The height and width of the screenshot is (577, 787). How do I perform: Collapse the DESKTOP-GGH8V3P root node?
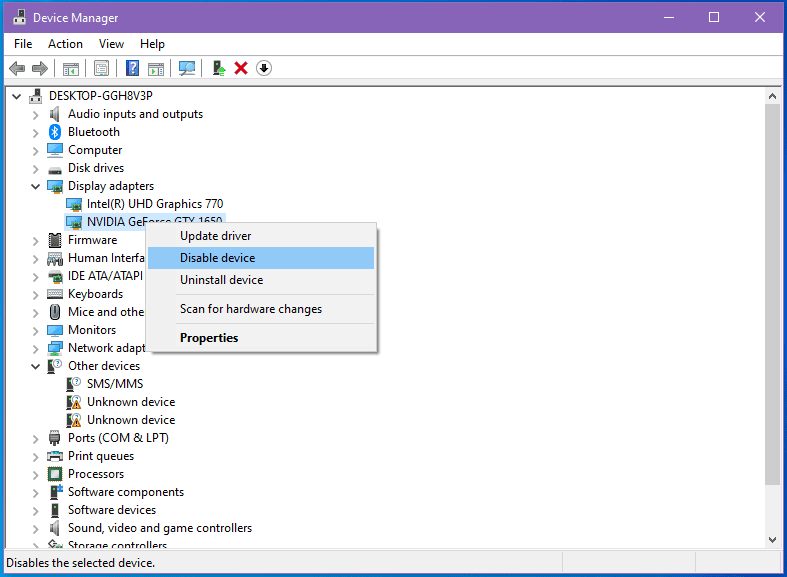(x=17, y=96)
